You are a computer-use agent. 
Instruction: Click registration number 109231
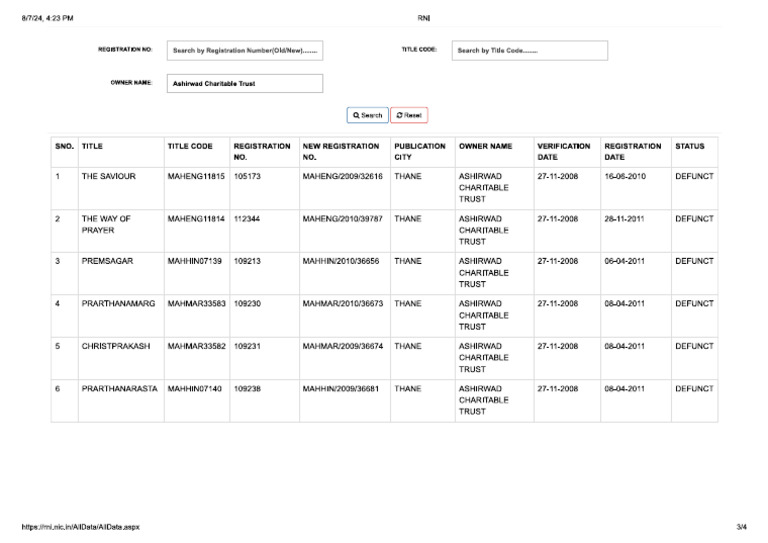[247, 346]
